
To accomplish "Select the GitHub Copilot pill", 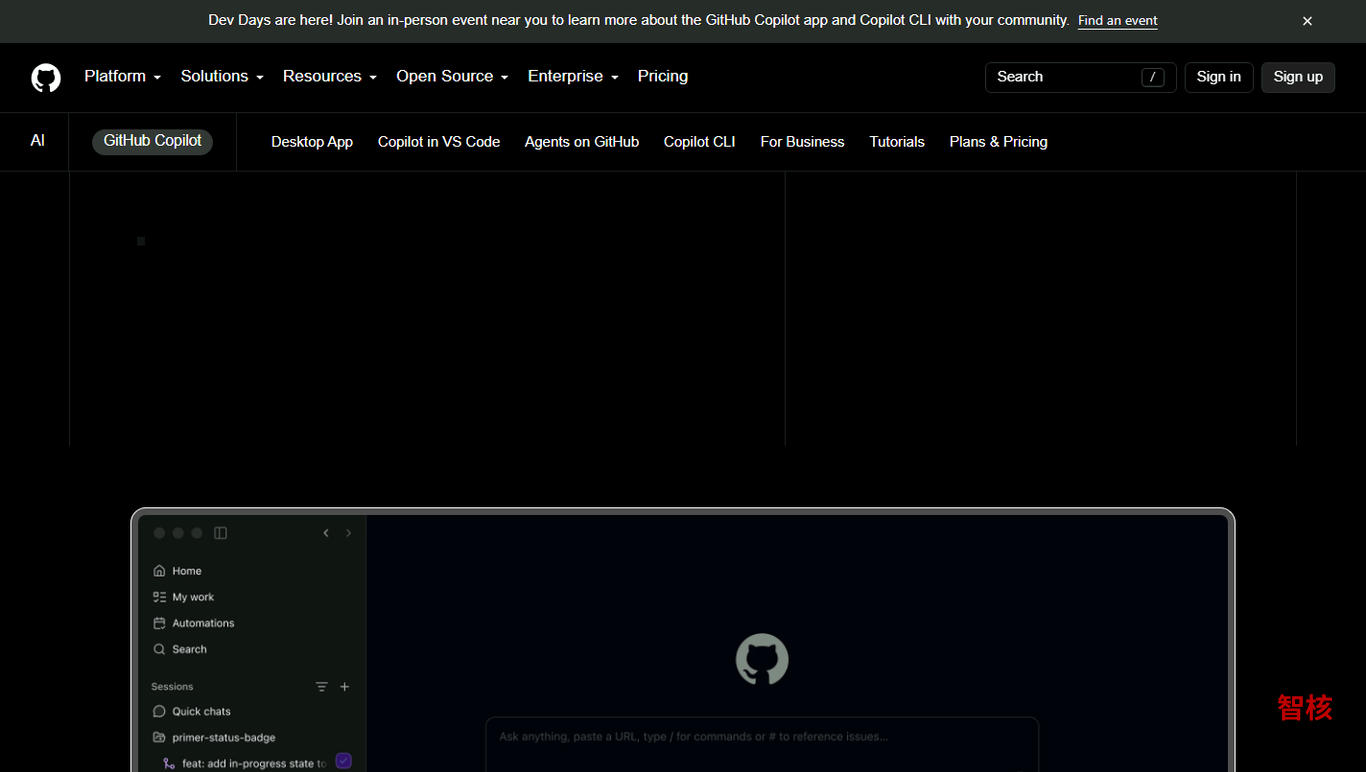I will coord(153,141).
